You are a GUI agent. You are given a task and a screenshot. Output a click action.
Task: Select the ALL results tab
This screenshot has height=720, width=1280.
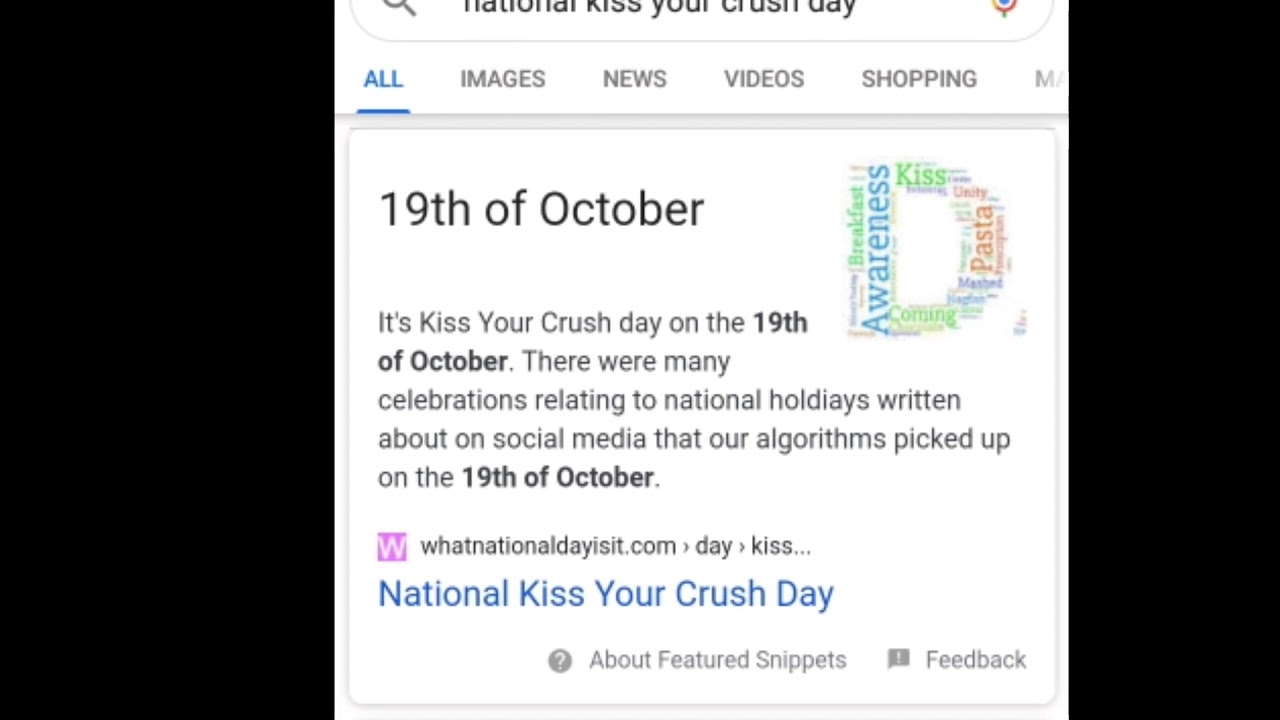(383, 79)
